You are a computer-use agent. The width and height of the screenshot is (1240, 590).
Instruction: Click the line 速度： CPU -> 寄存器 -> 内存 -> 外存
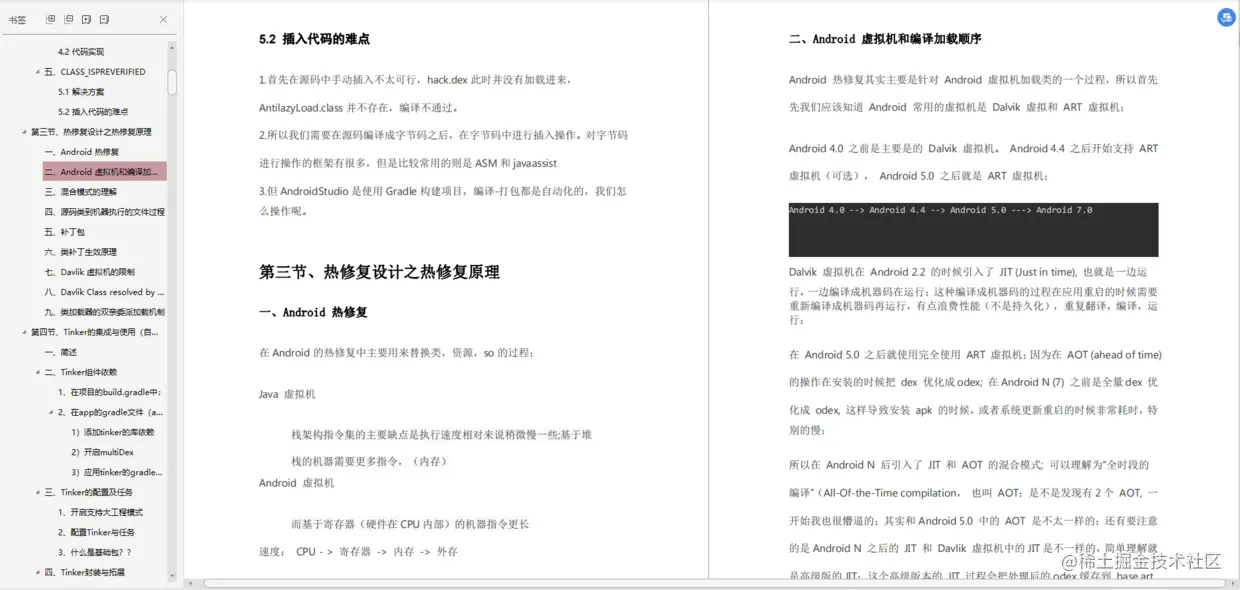pos(358,551)
